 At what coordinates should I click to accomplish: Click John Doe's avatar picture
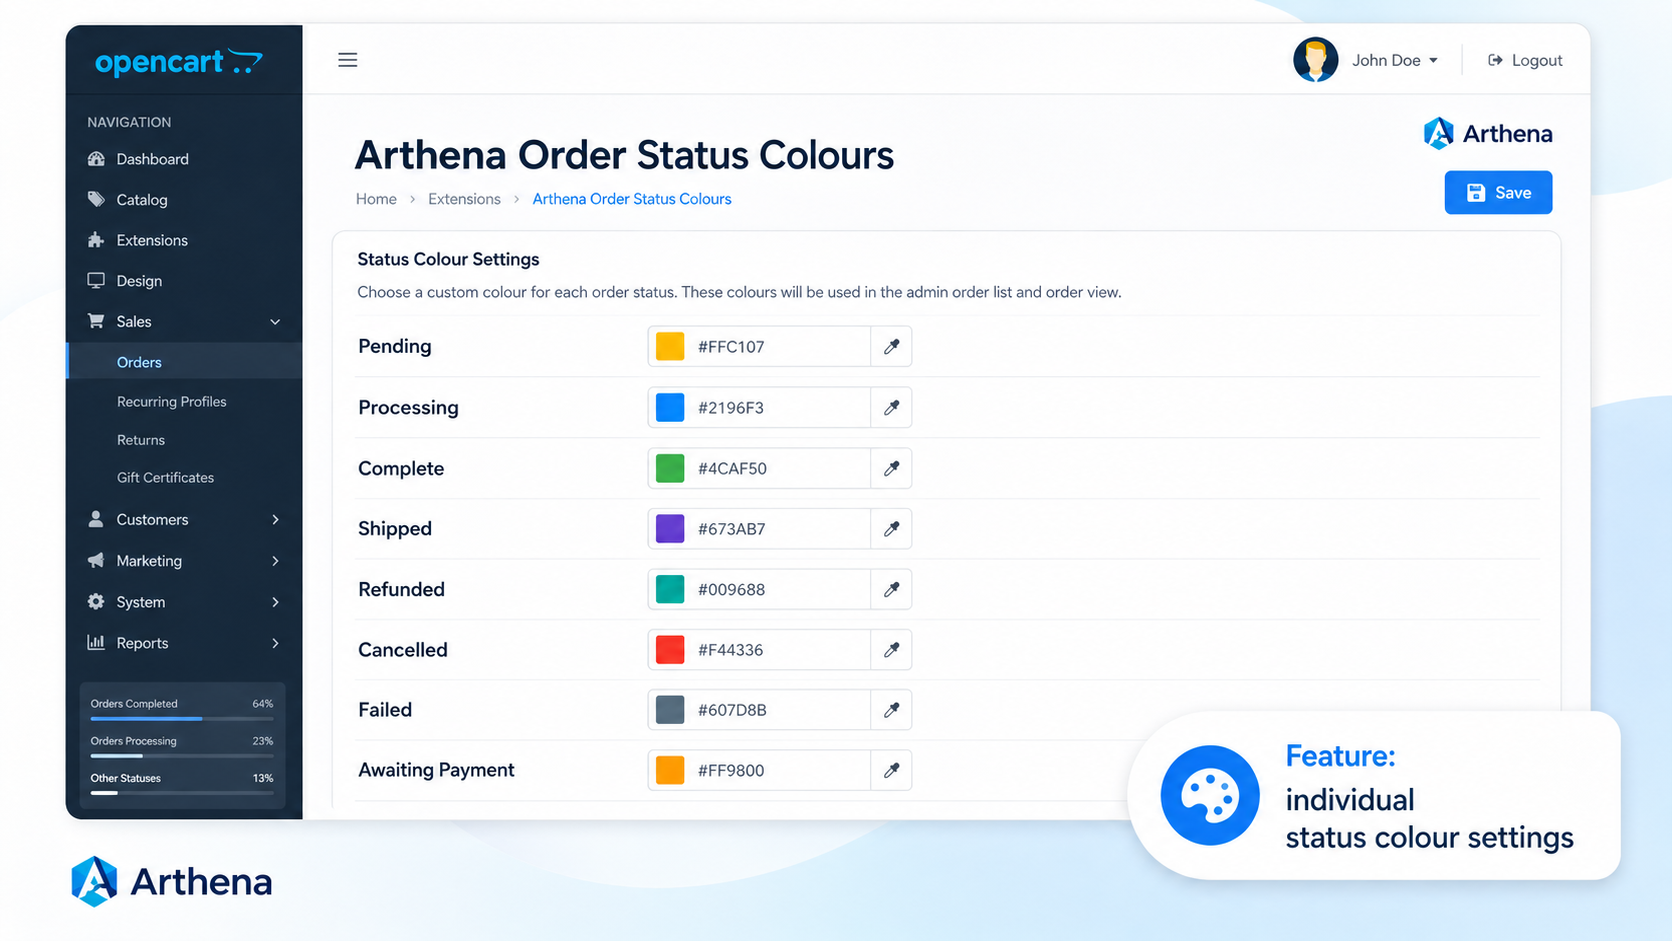(x=1315, y=60)
